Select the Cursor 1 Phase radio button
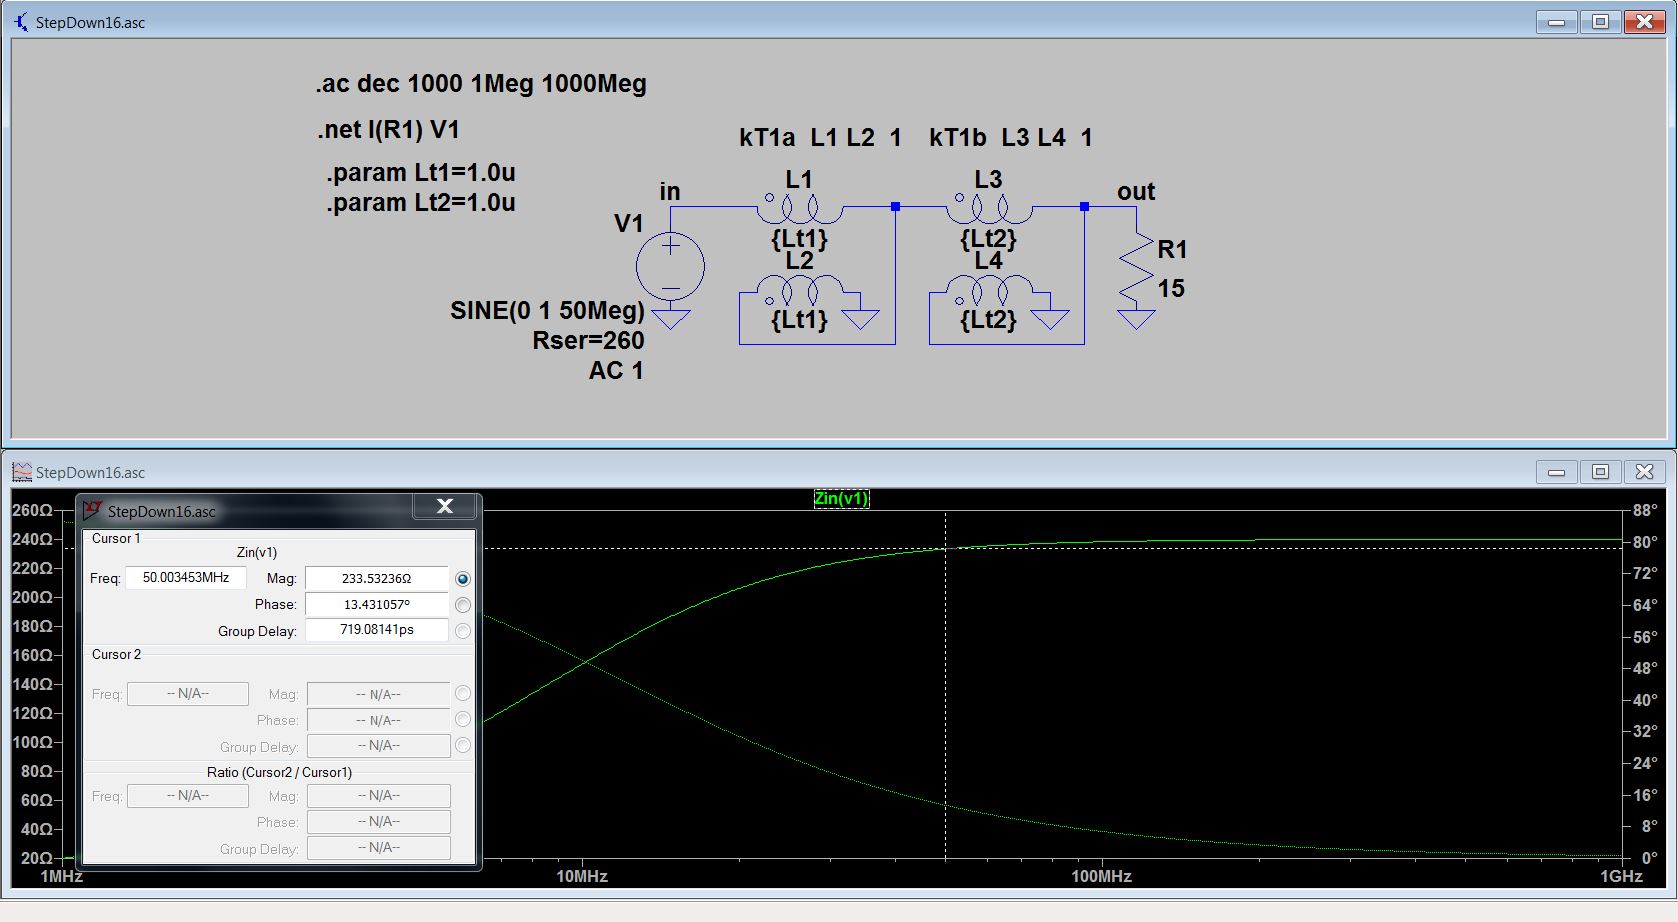 pyautogui.click(x=462, y=605)
